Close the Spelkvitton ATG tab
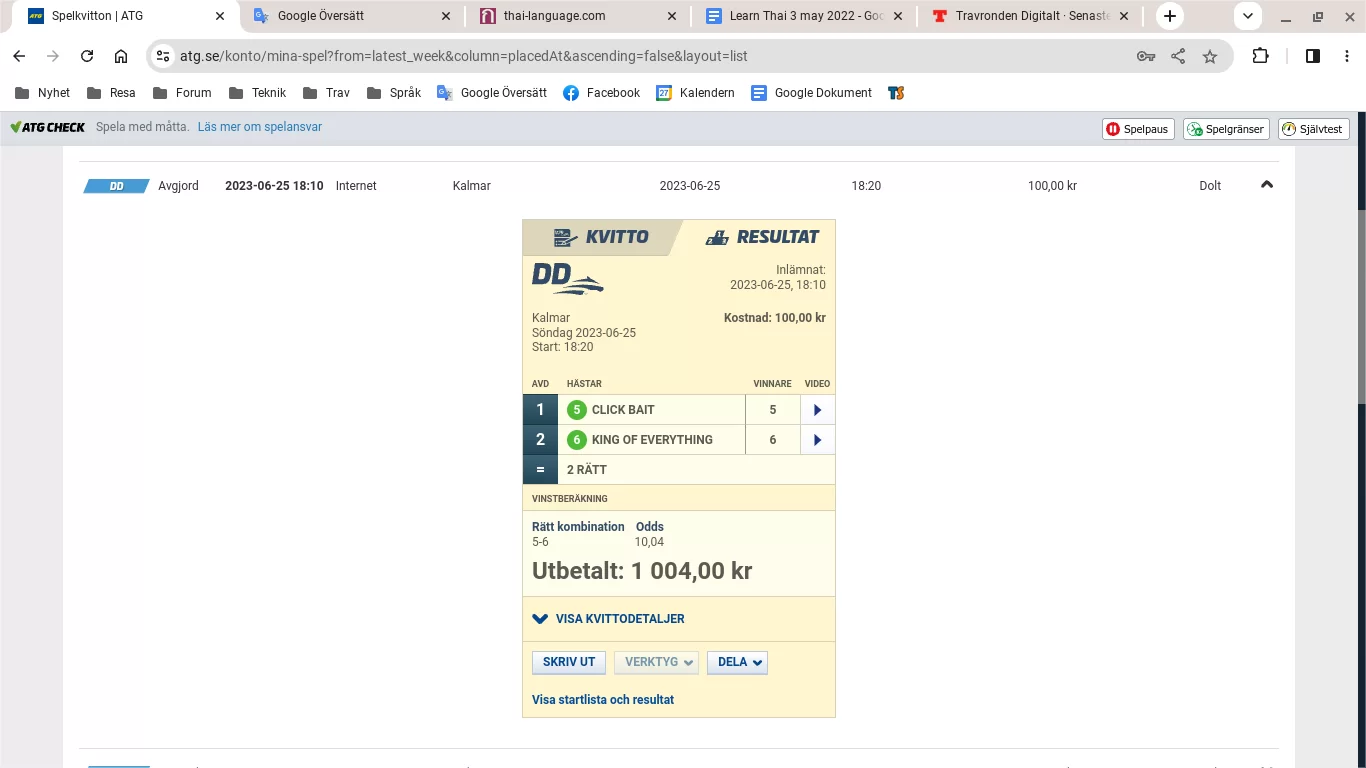Viewport: 1366px width, 768px height. click(x=220, y=16)
